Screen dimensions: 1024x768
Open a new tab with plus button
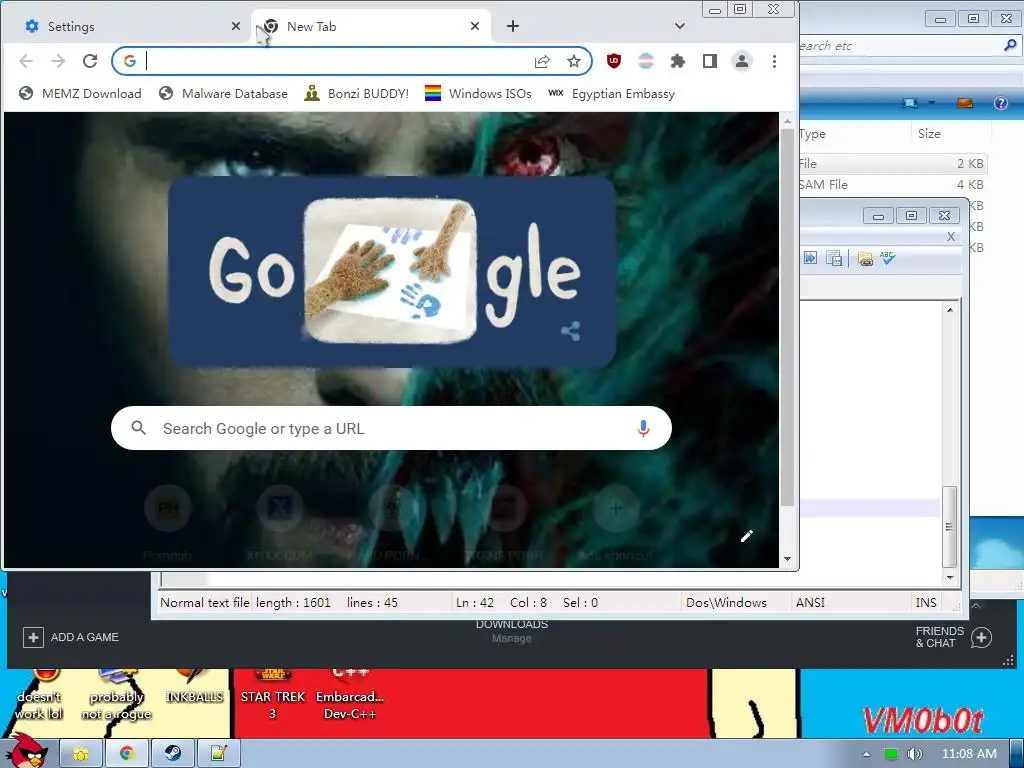click(513, 26)
